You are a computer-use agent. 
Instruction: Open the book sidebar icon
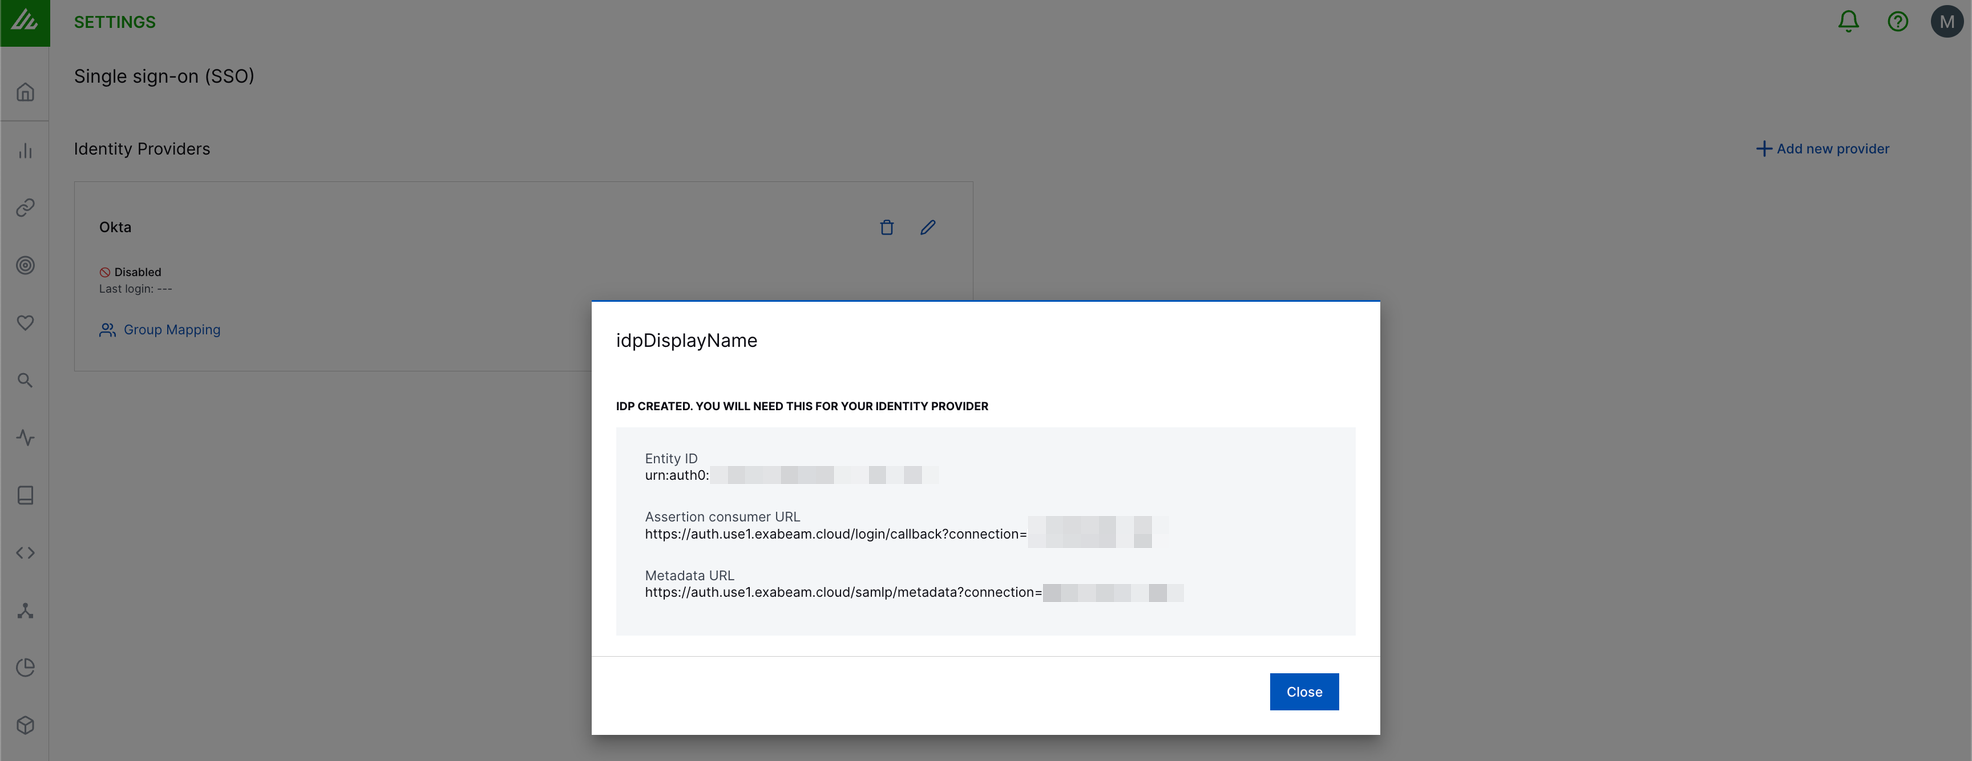25,495
